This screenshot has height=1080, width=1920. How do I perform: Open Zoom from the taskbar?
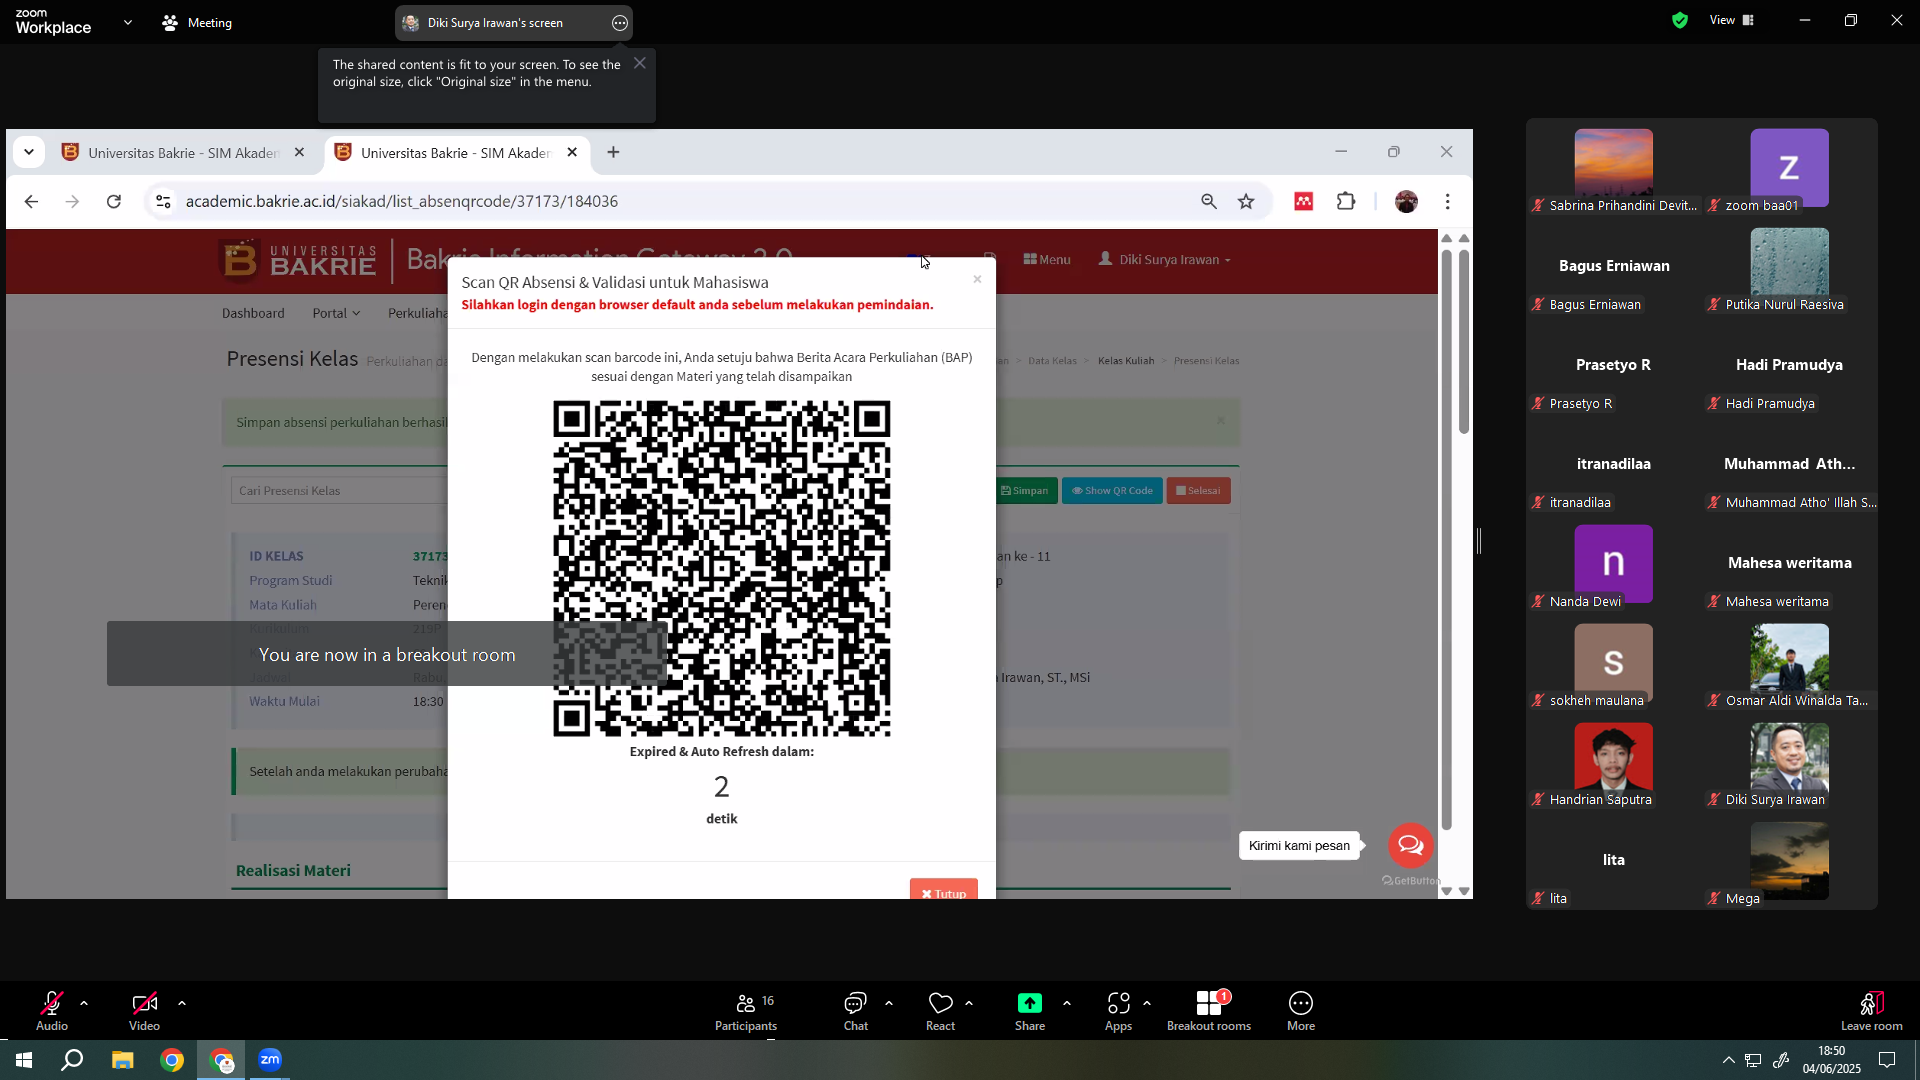[270, 1060]
